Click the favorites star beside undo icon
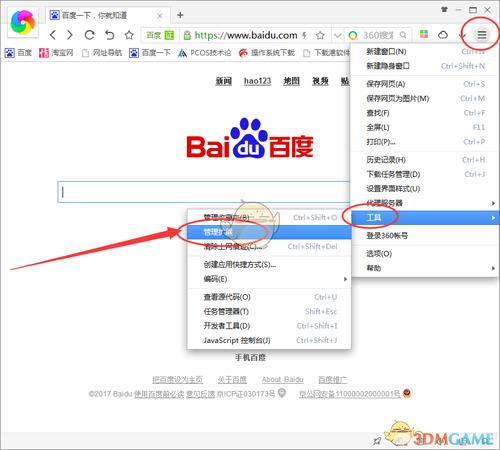 point(129,35)
